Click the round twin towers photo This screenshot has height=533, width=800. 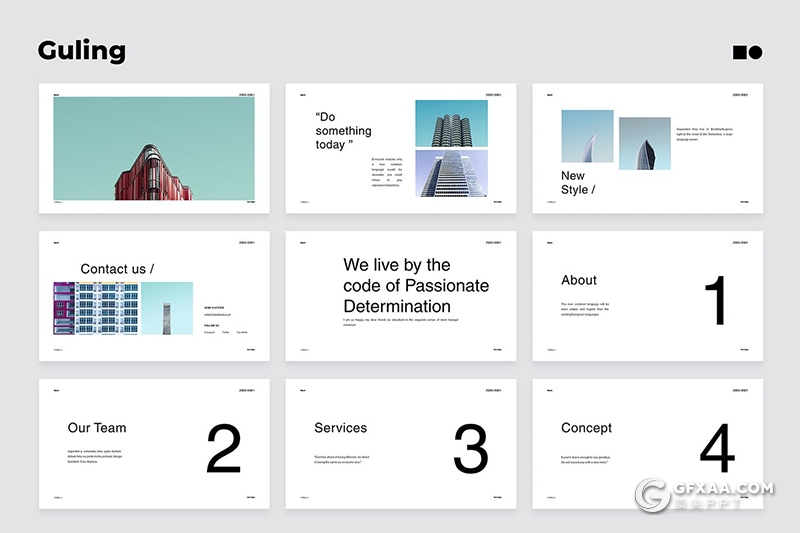[451, 123]
